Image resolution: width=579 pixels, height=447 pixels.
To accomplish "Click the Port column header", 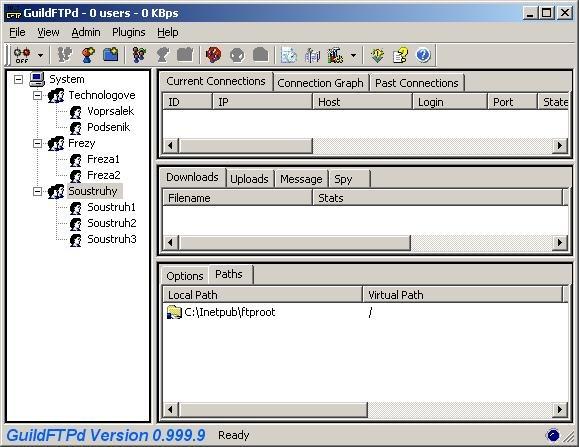I will (x=512, y=102).
